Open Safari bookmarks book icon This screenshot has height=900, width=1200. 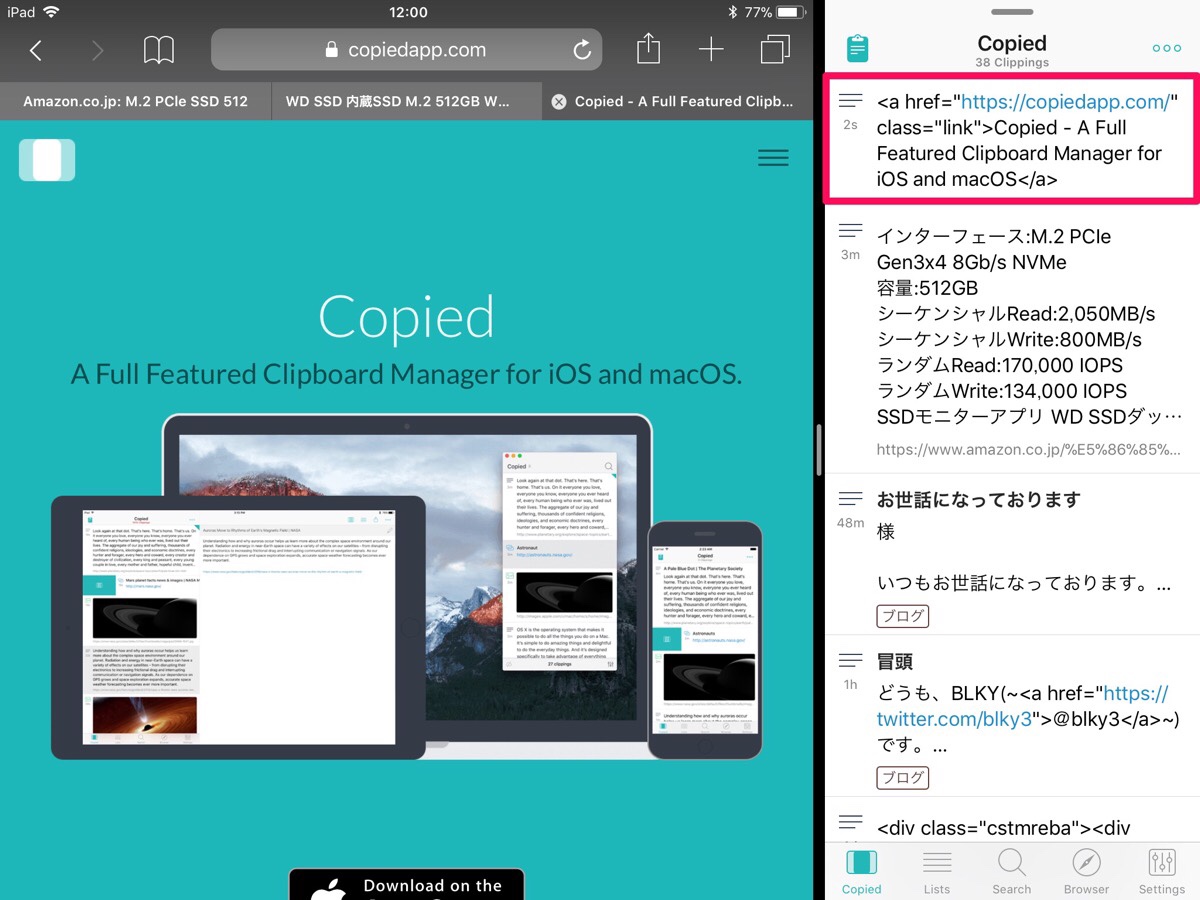[159, 50]
